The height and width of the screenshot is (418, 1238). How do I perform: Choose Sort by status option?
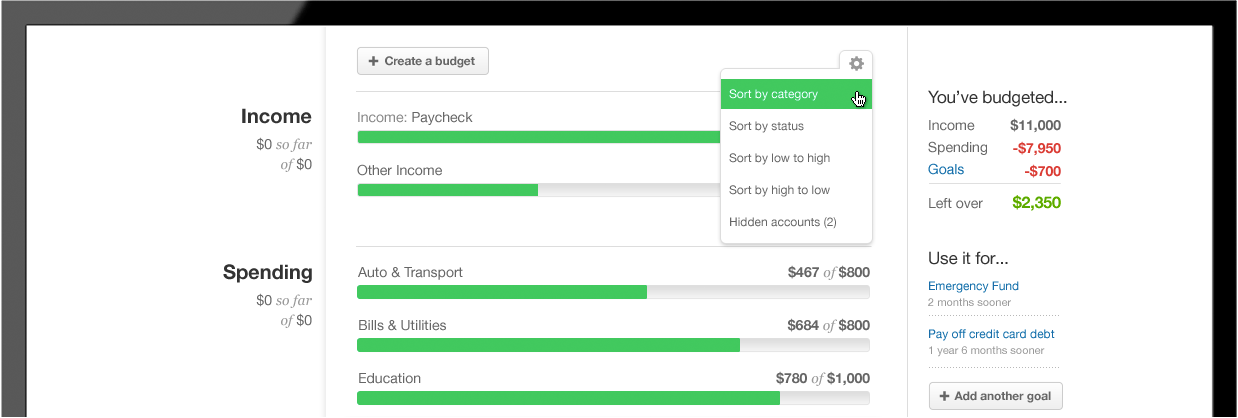pyautogui.click(x=766, y=126)
